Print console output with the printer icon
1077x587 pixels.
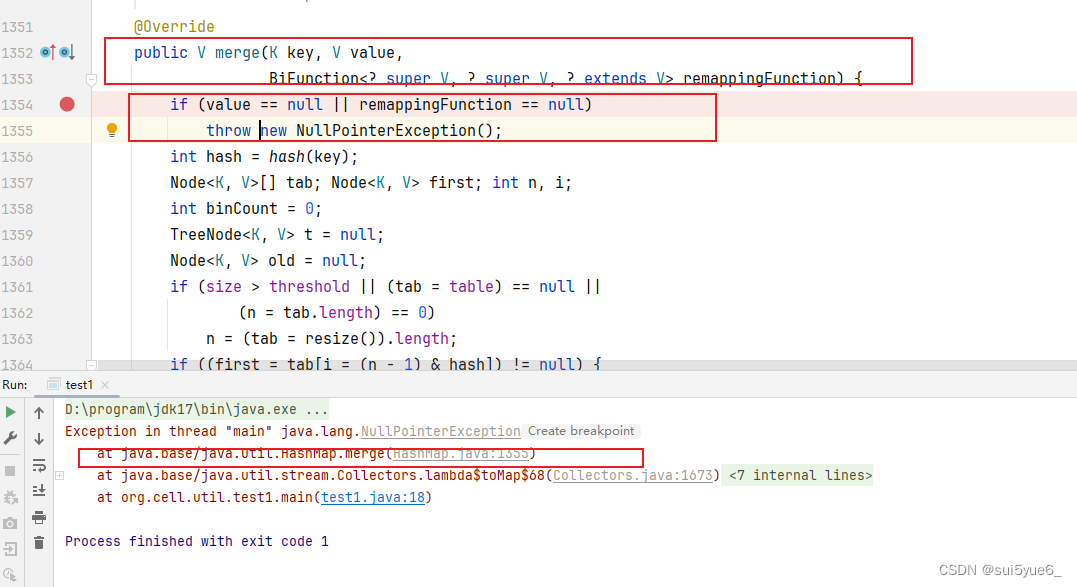point(37,517)
